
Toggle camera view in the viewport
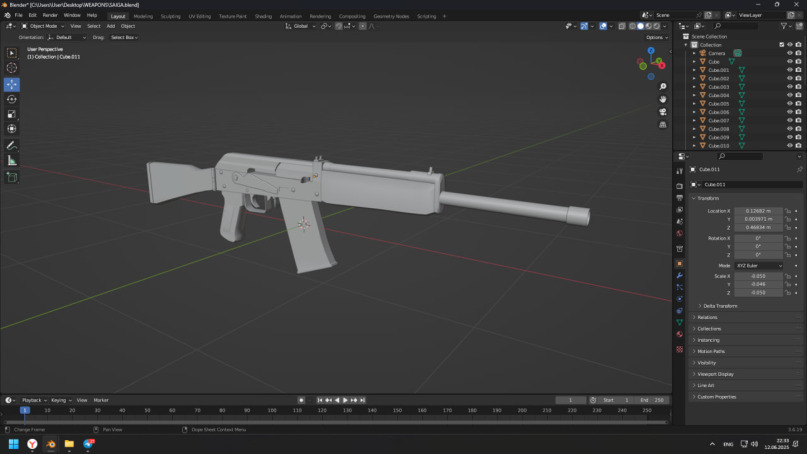[662, 112]
